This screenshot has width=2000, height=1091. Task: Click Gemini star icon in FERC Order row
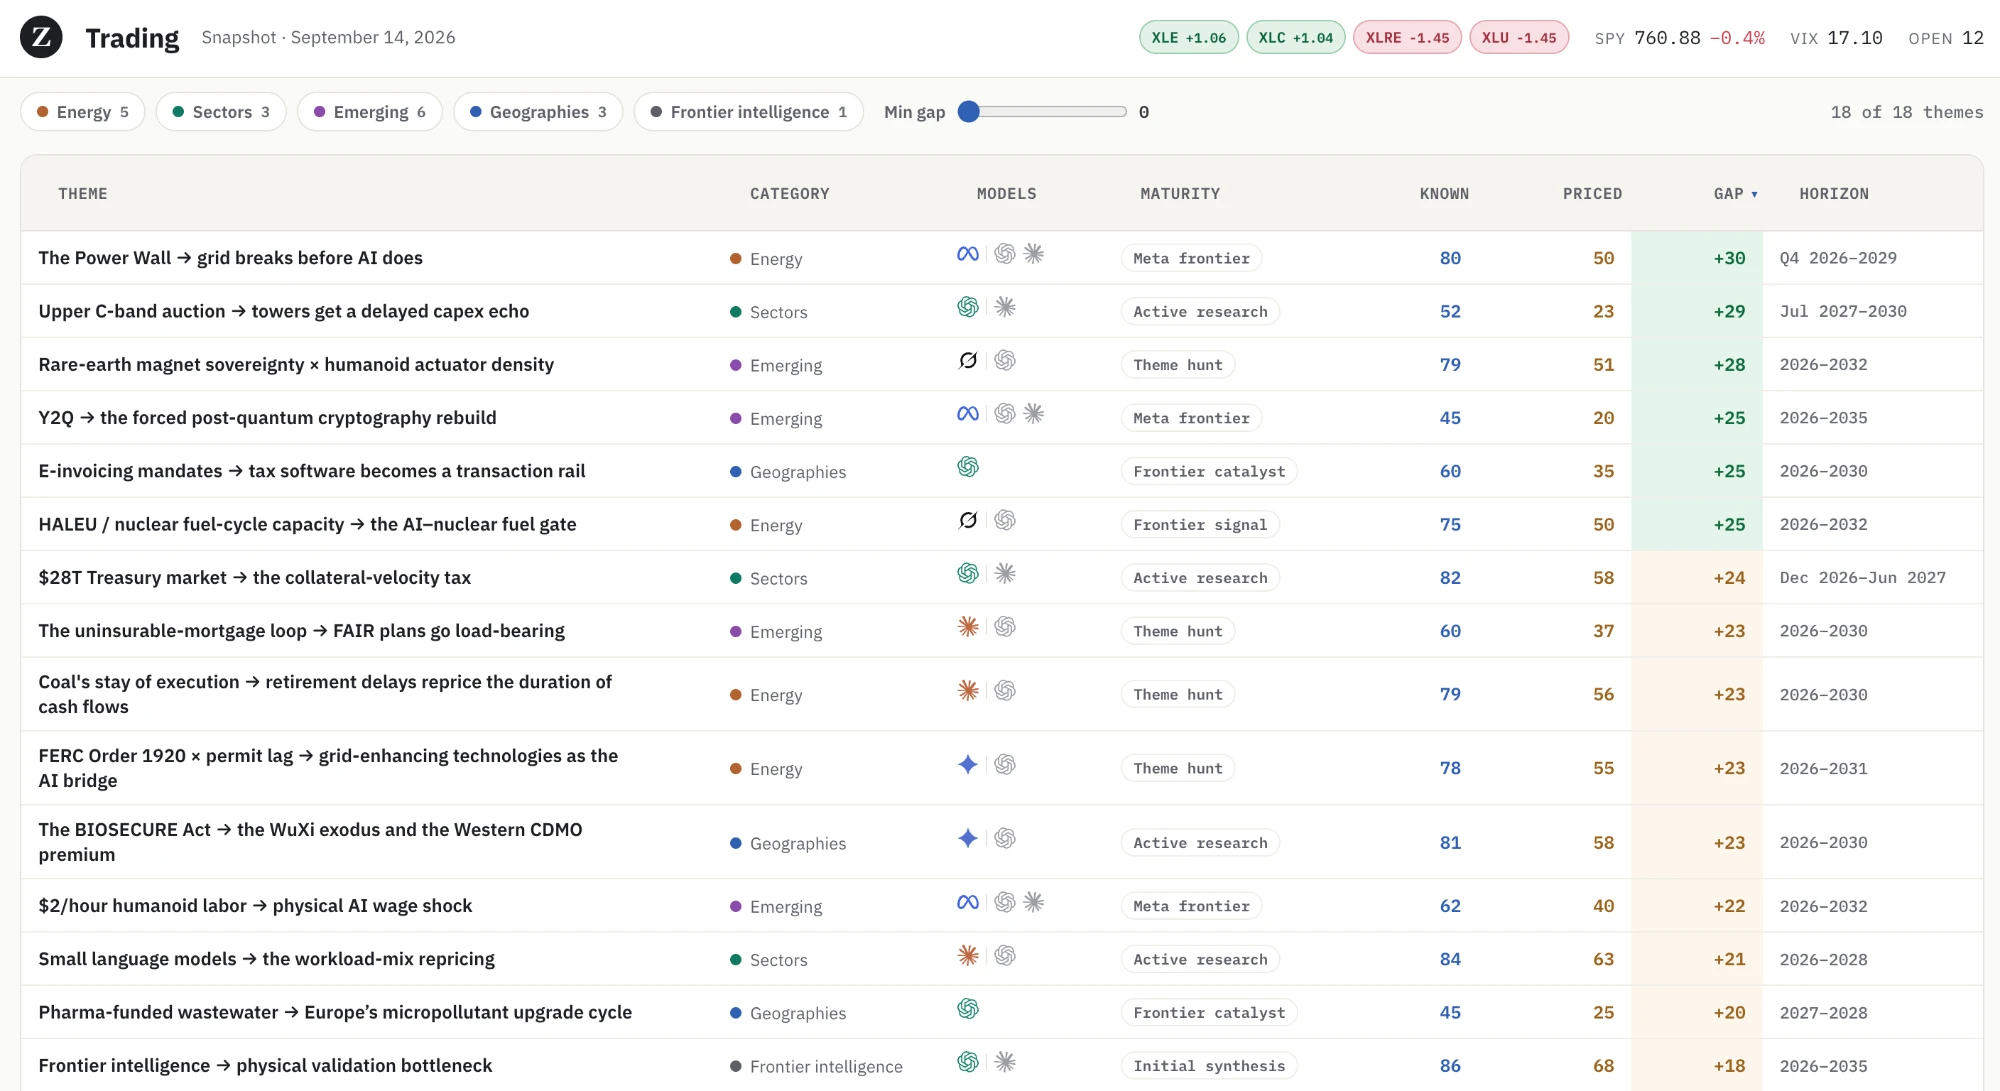click(967, 764)
